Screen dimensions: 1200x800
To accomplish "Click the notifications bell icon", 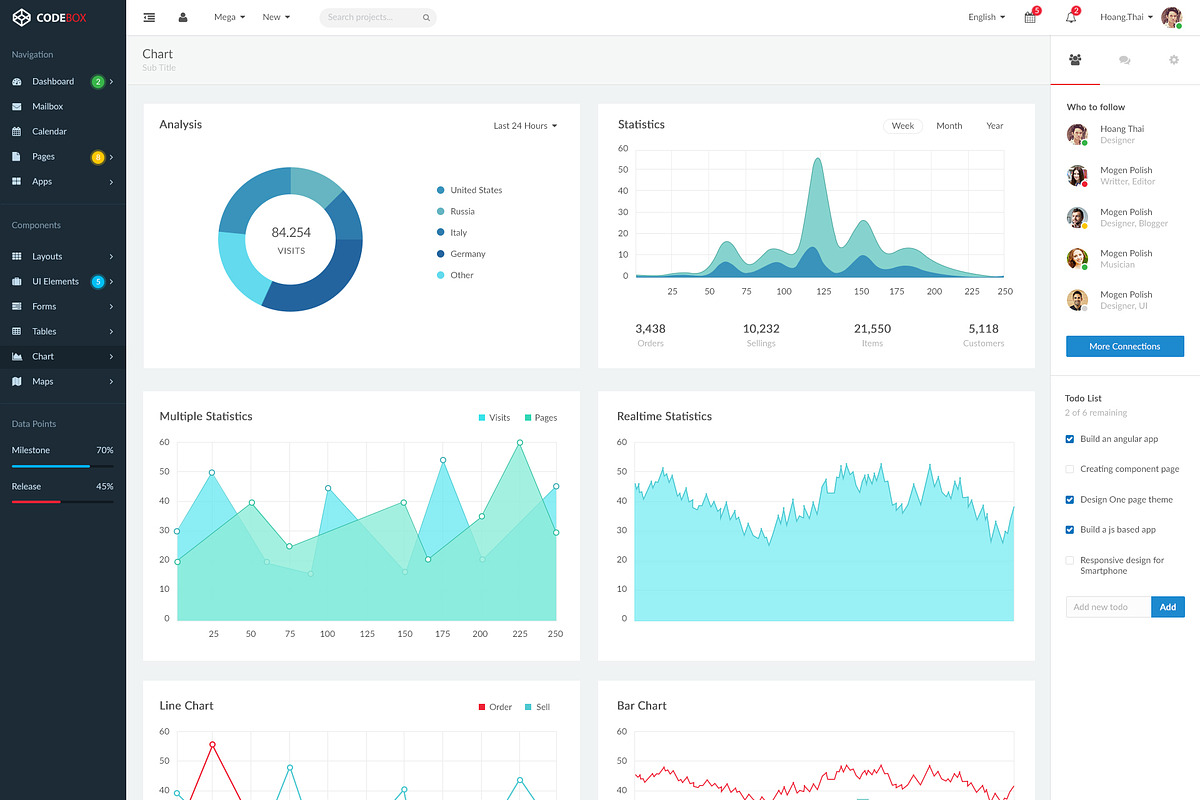I will [1070, 17].
